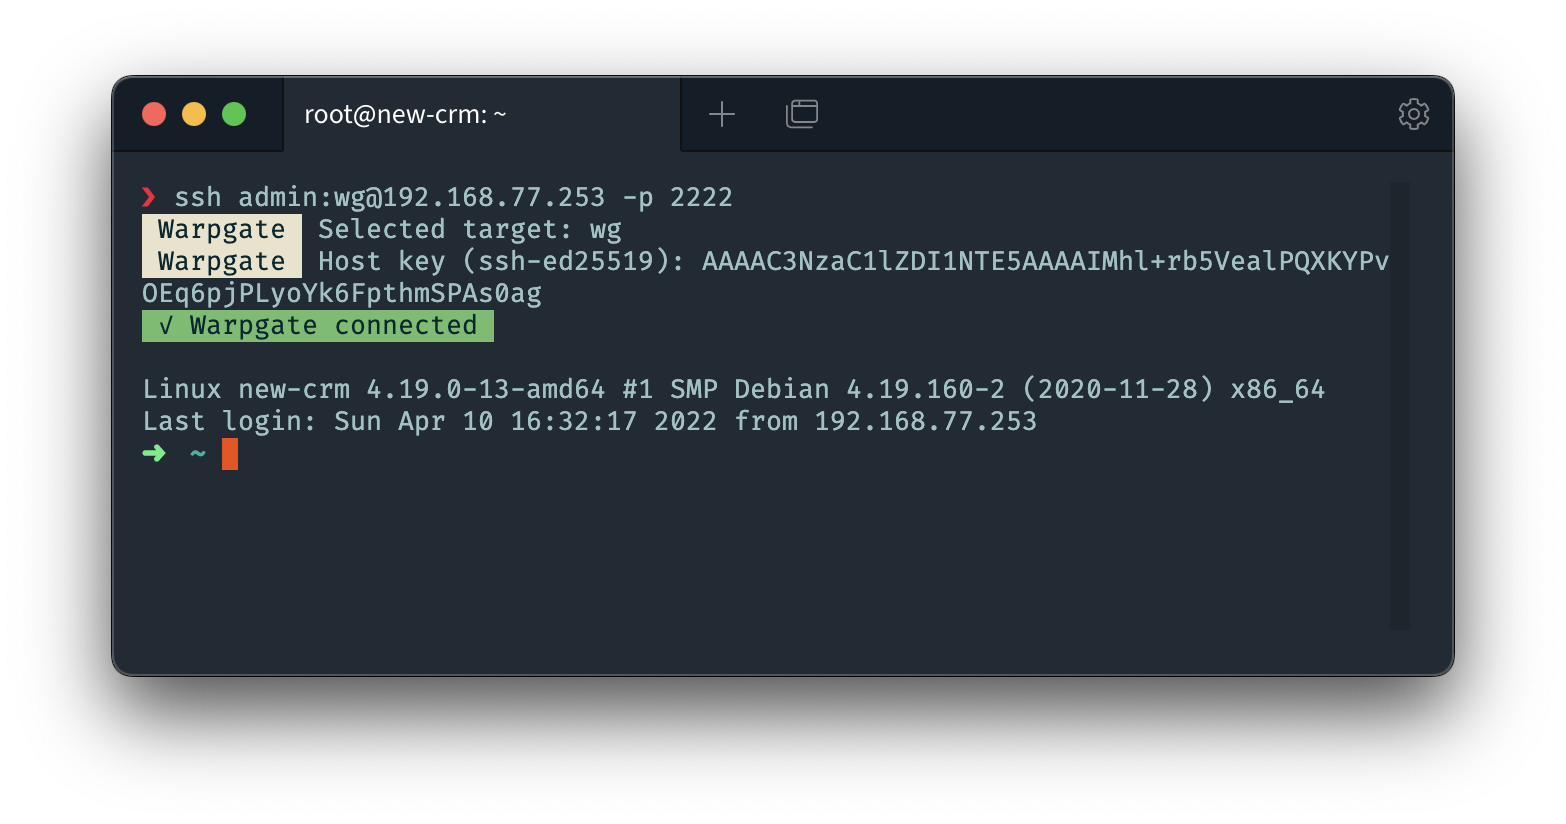Click the Warpgate badge beside "Selected target"
Image resolution: width=1566 pixels, height=824 pixels.
[222, 230]
